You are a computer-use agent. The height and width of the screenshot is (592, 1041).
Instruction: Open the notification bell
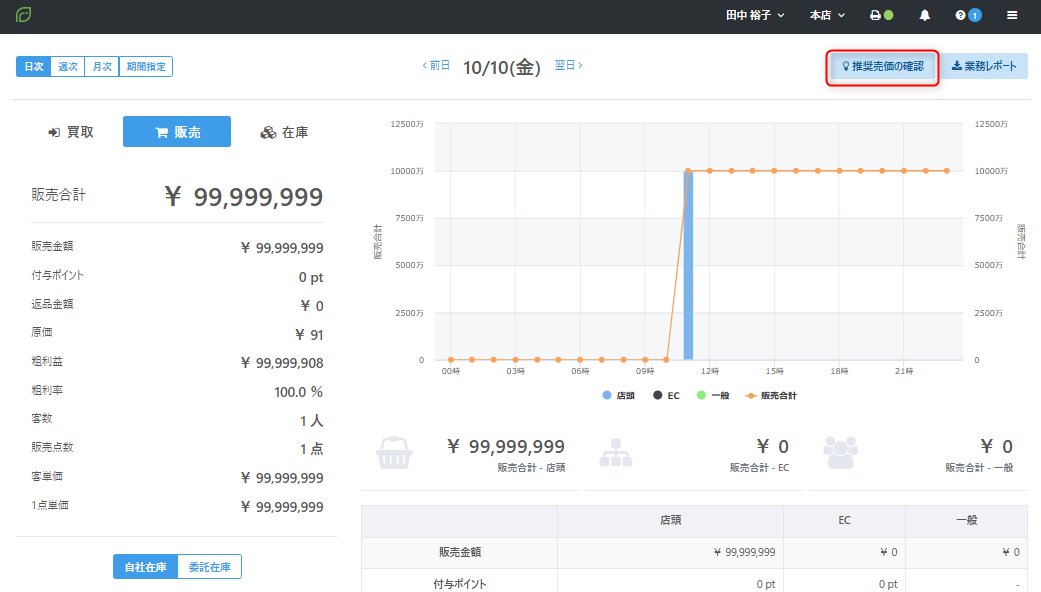coord(924,15)
